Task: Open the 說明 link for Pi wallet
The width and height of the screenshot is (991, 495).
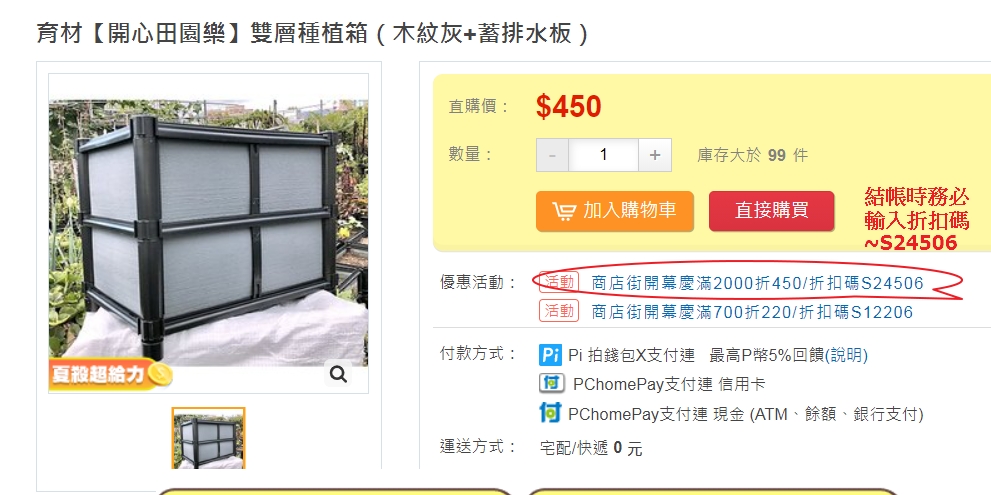Action: tap(847, 355)
